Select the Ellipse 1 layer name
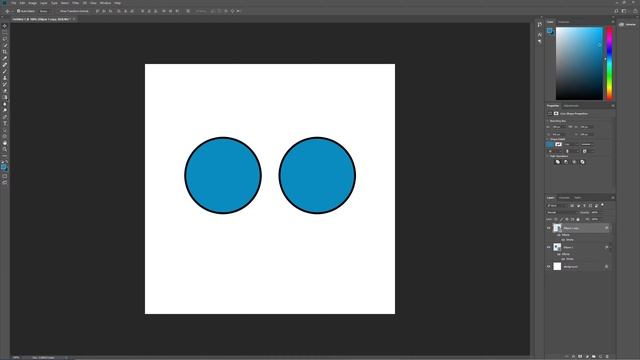The width and height of the screenshot is (640, 360). [568, 247]
